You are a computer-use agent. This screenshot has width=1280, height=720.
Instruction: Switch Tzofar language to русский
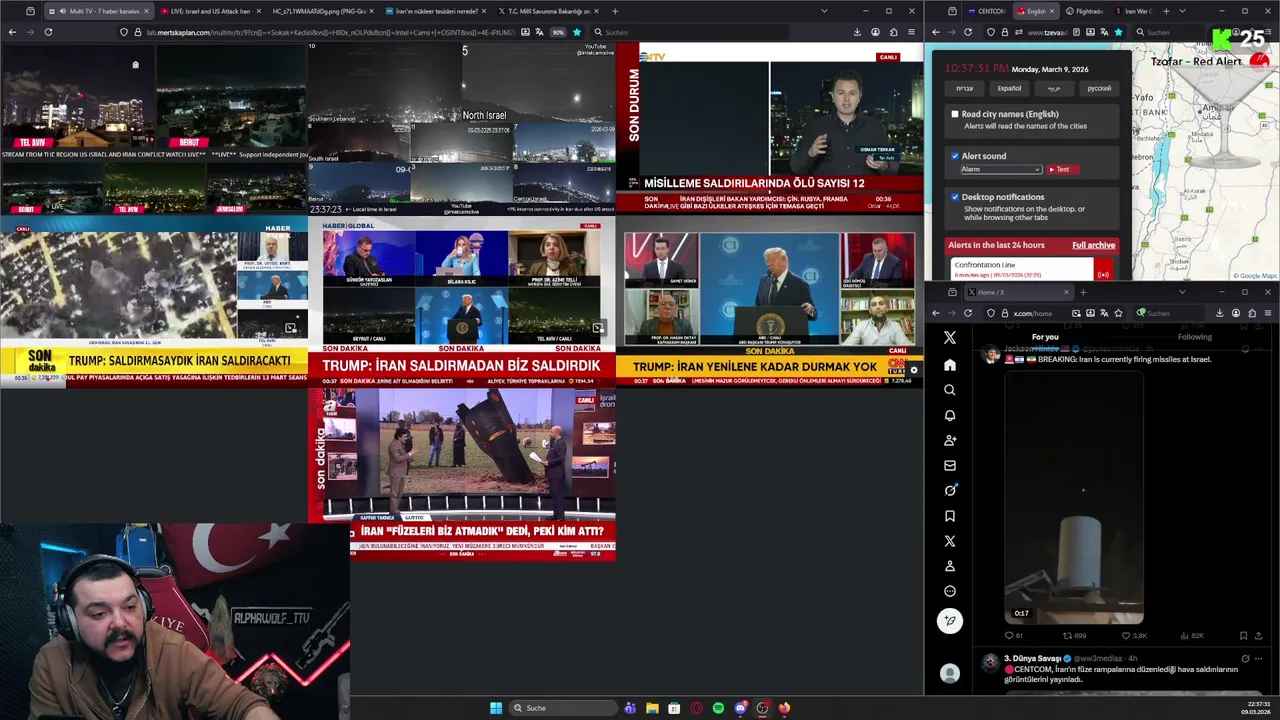pyautogui.click(x=1099, y=88)
